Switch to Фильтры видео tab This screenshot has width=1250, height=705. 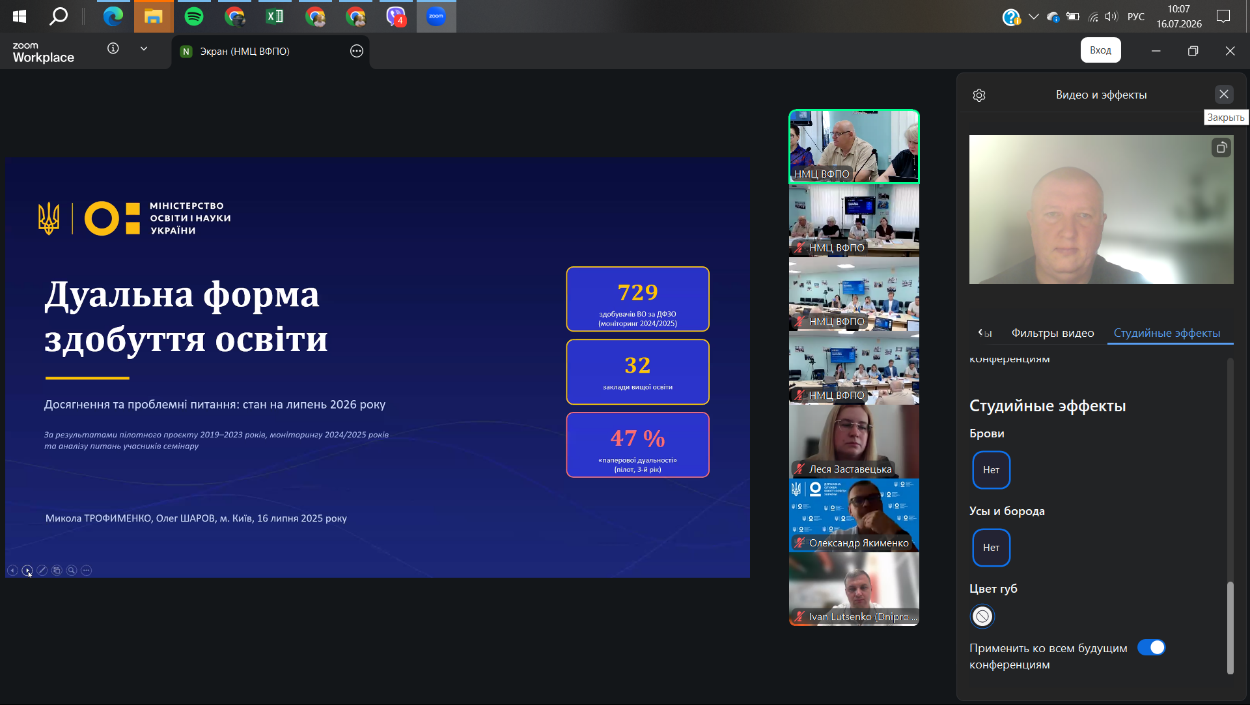(x=1052, y=333)
